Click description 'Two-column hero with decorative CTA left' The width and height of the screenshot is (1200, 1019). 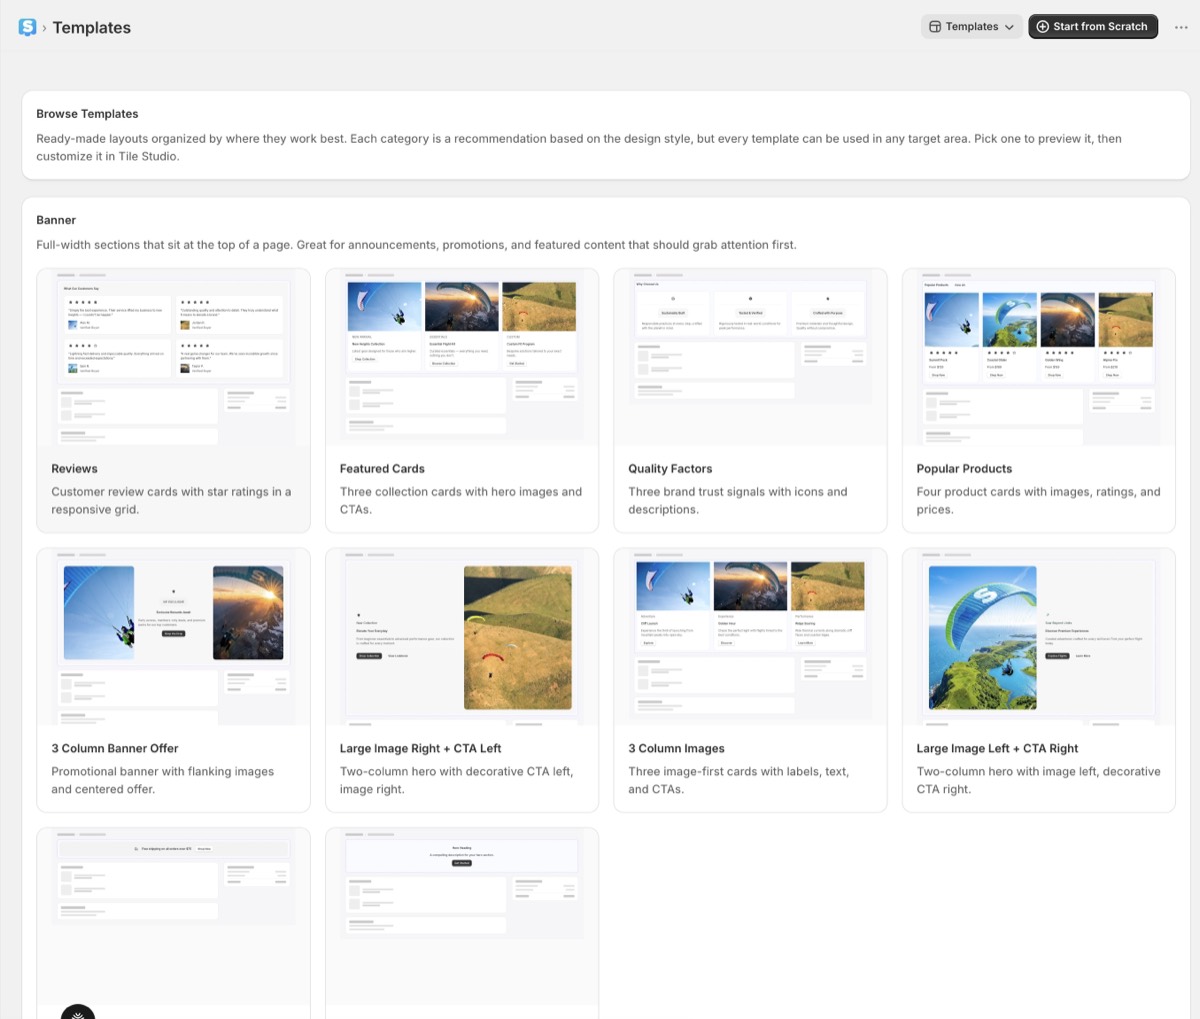tap(456, 781)
